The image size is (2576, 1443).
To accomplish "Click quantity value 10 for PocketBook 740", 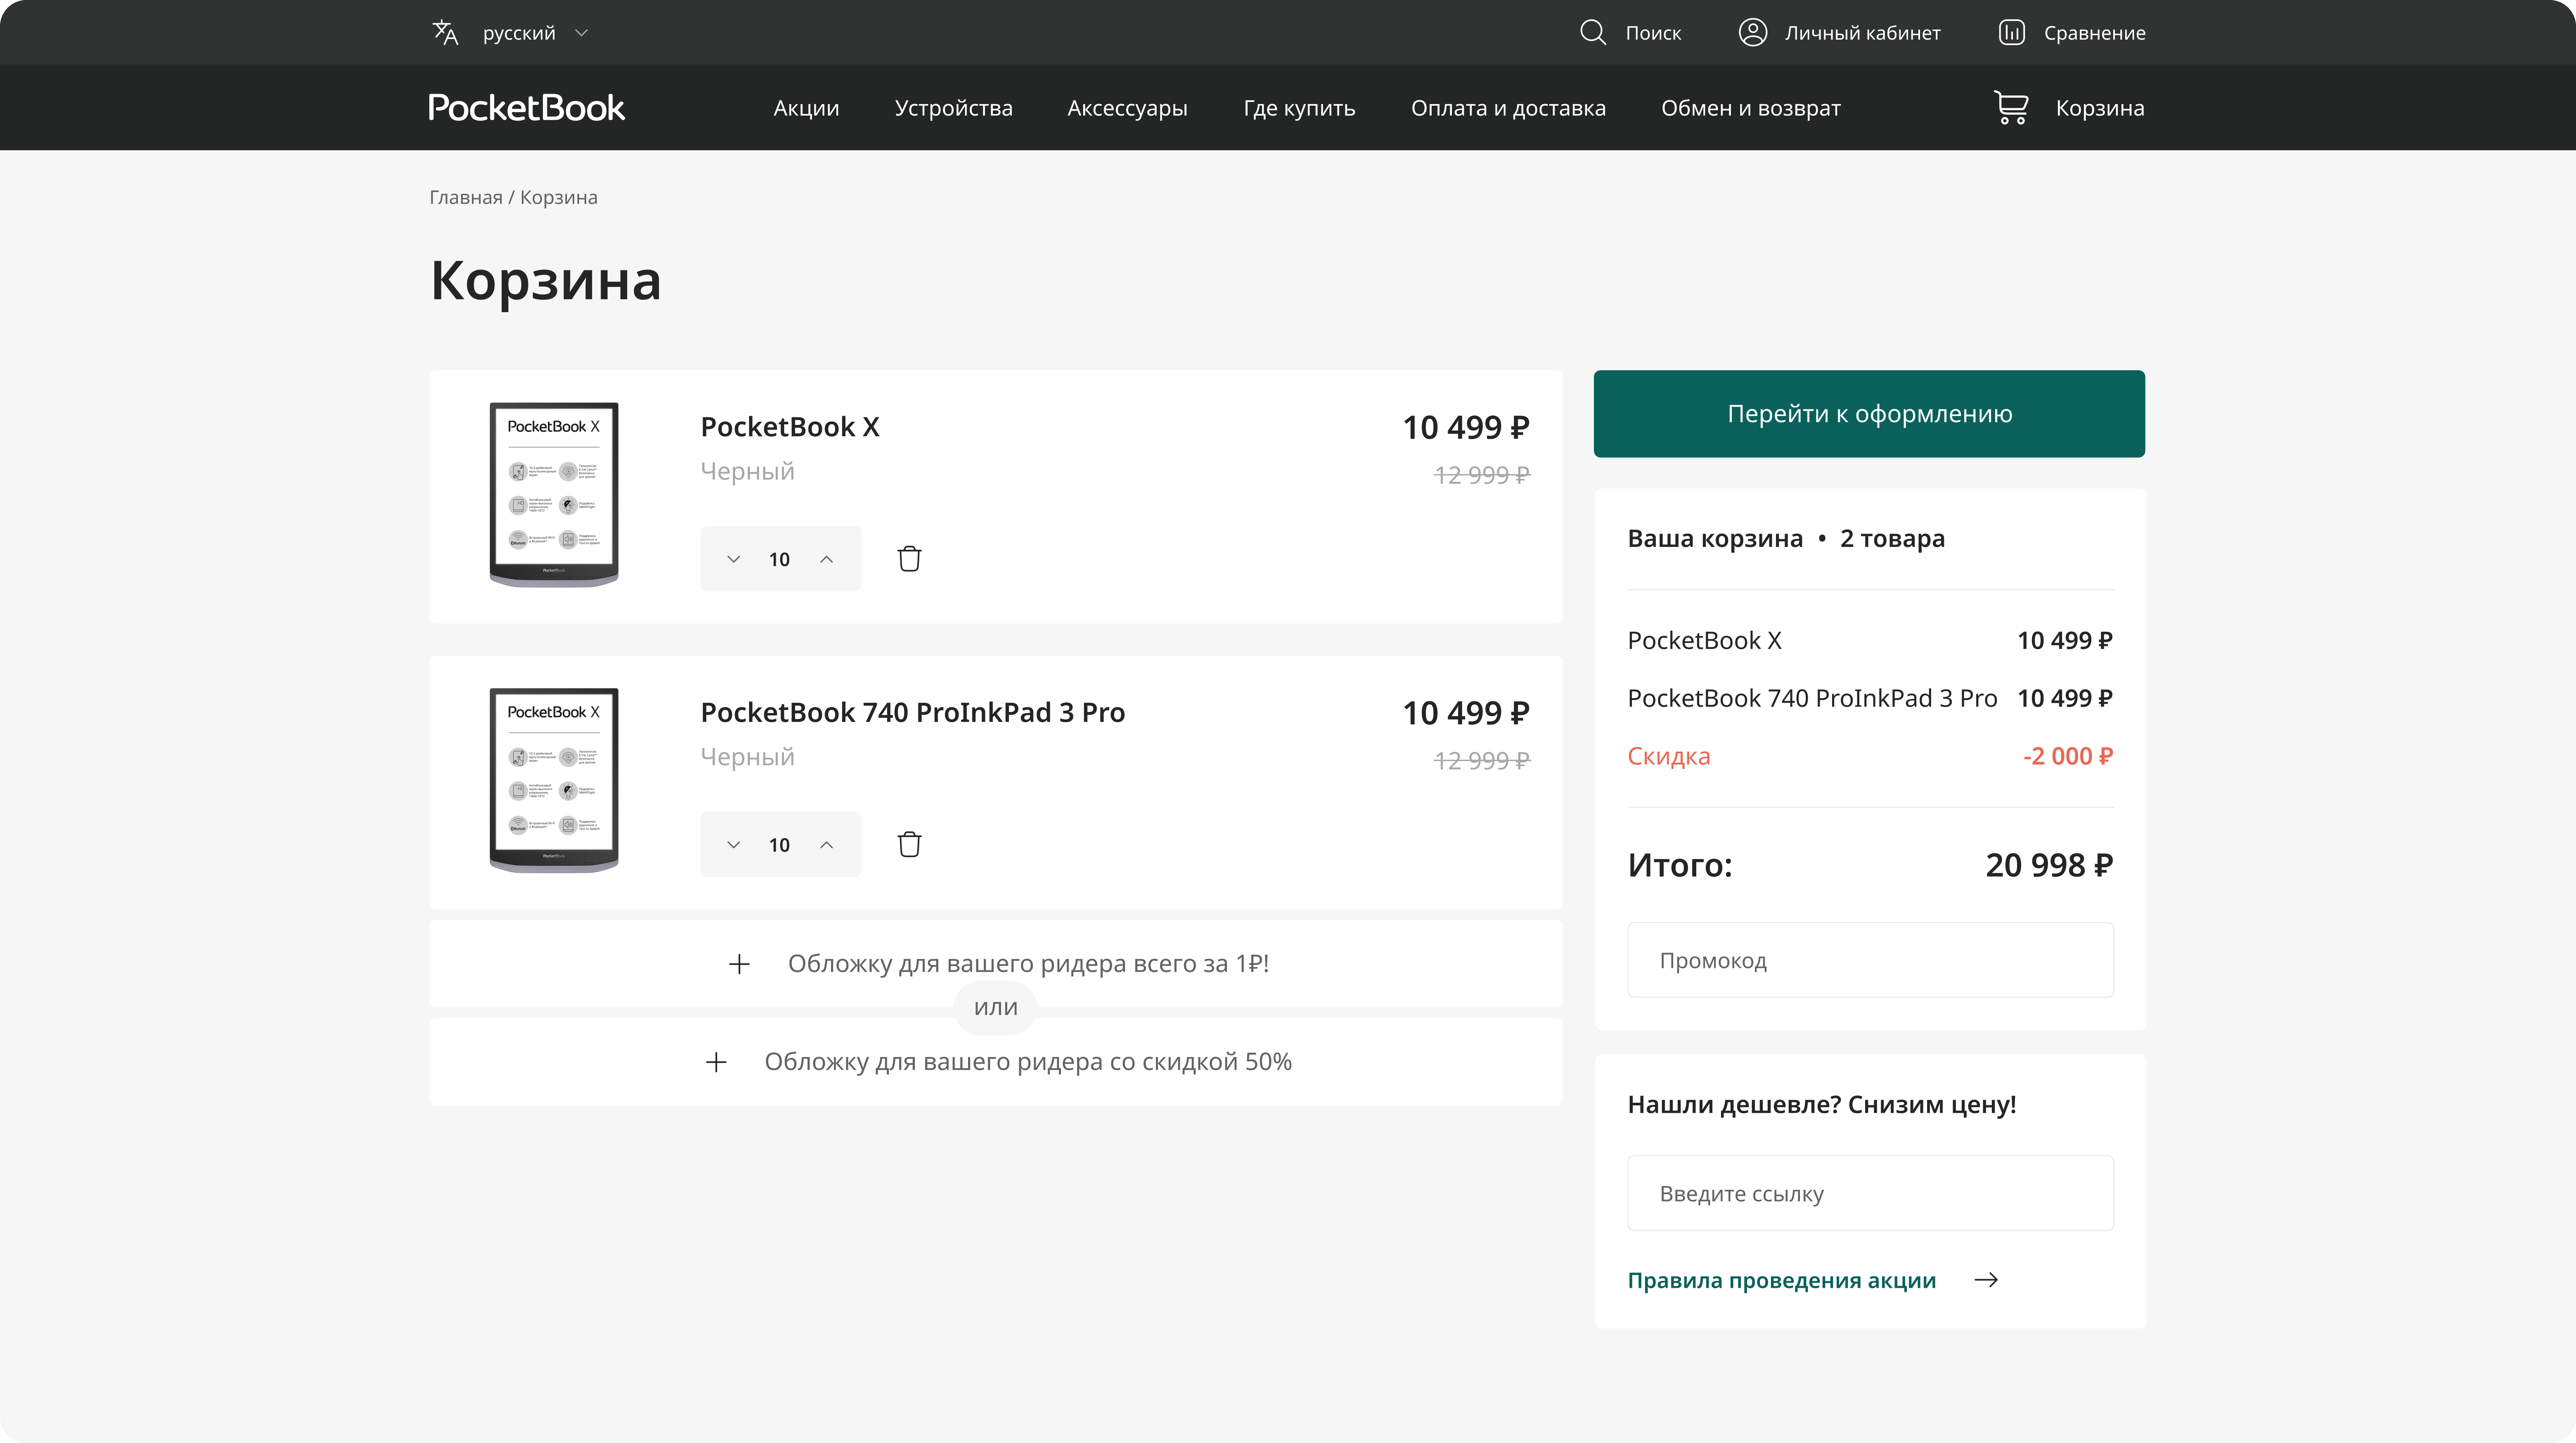I will (779, 845).
